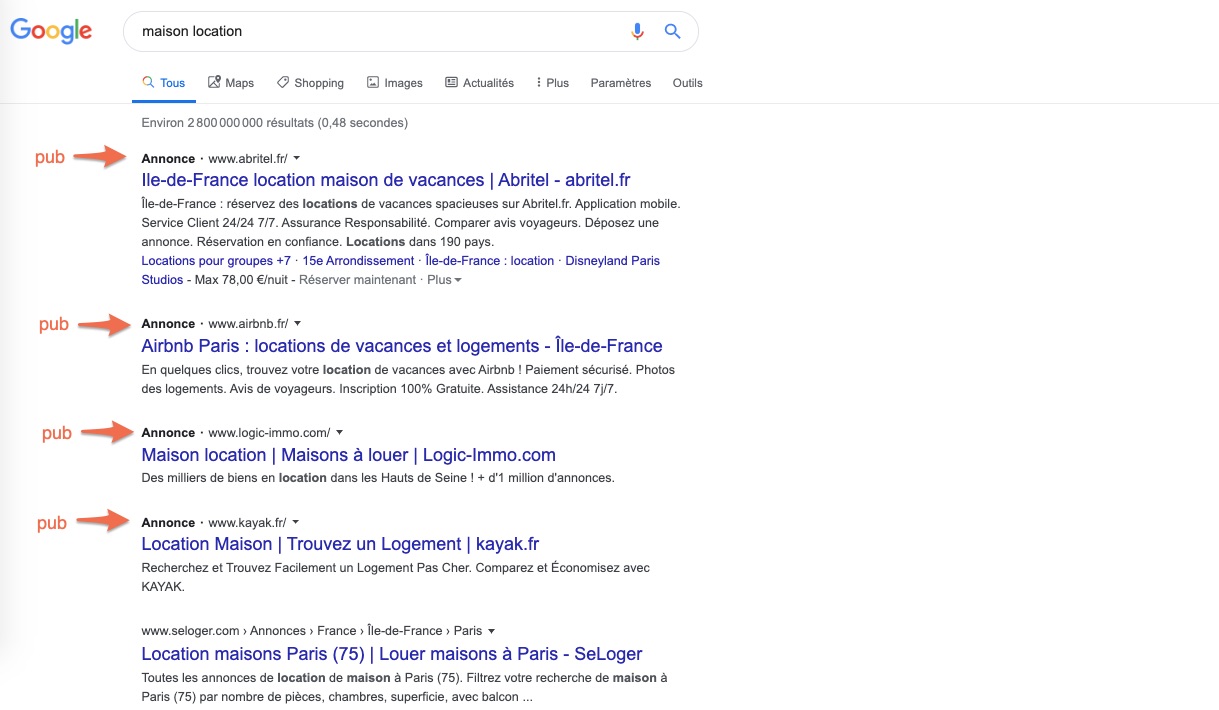Click www.abritel.fr/ URL text
1219x710 pixels.
click(248, 159)
